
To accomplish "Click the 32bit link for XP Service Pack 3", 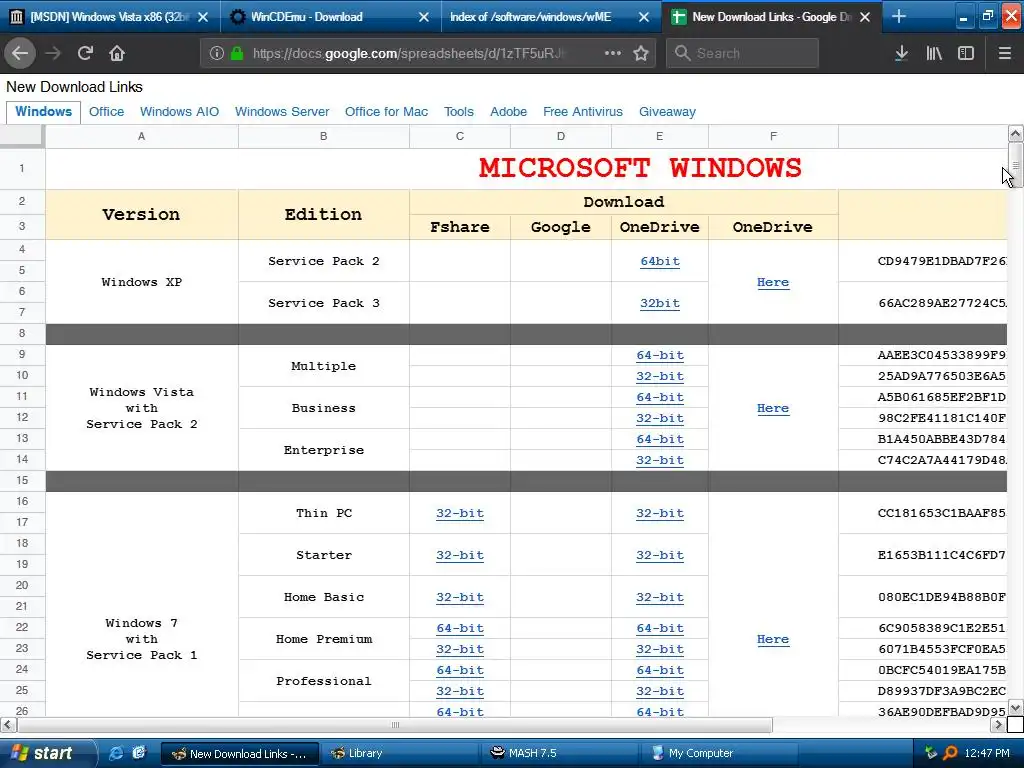I will coord(660,303).
